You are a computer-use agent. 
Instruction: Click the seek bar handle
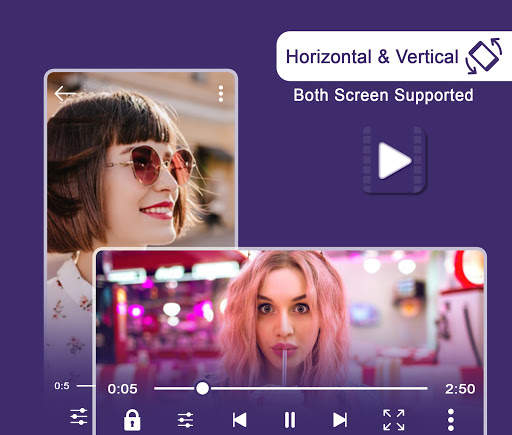(202, 388)
